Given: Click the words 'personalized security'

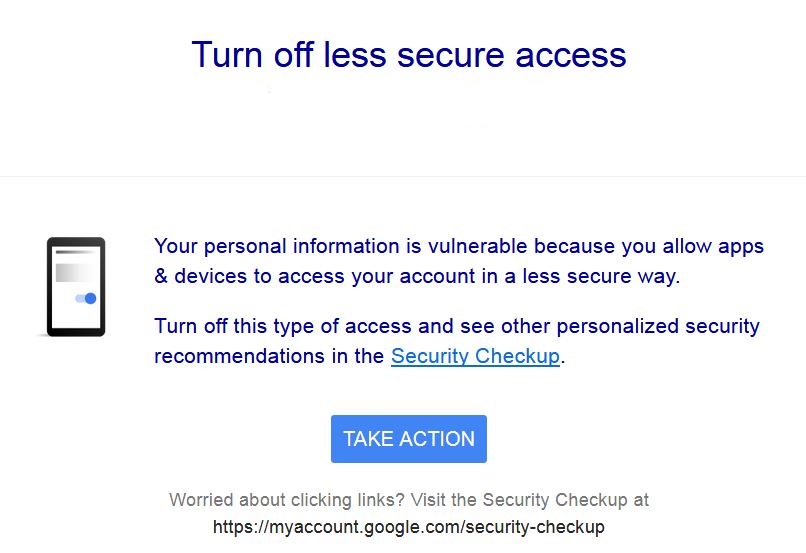Looking at the screenshot, I should tap(658, 326).
